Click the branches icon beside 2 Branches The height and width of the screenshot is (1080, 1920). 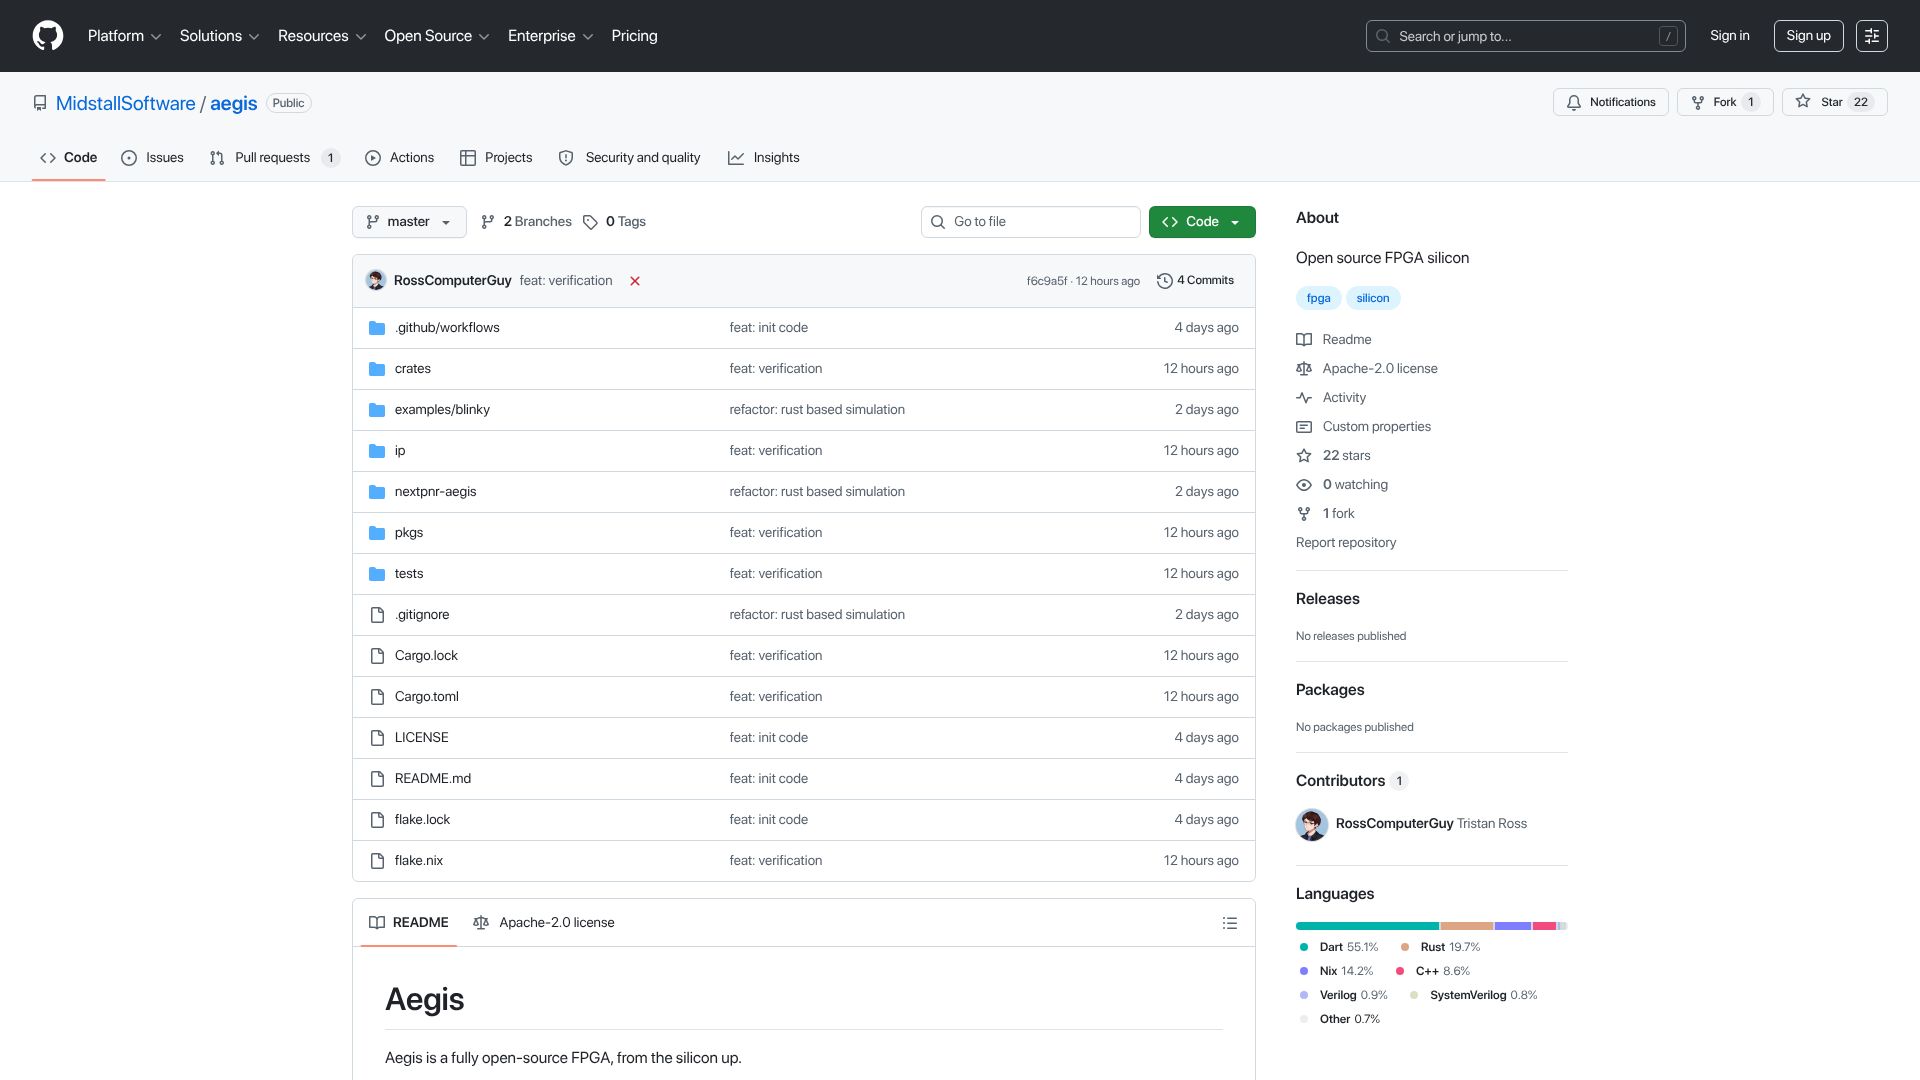[x=488, y=222]
